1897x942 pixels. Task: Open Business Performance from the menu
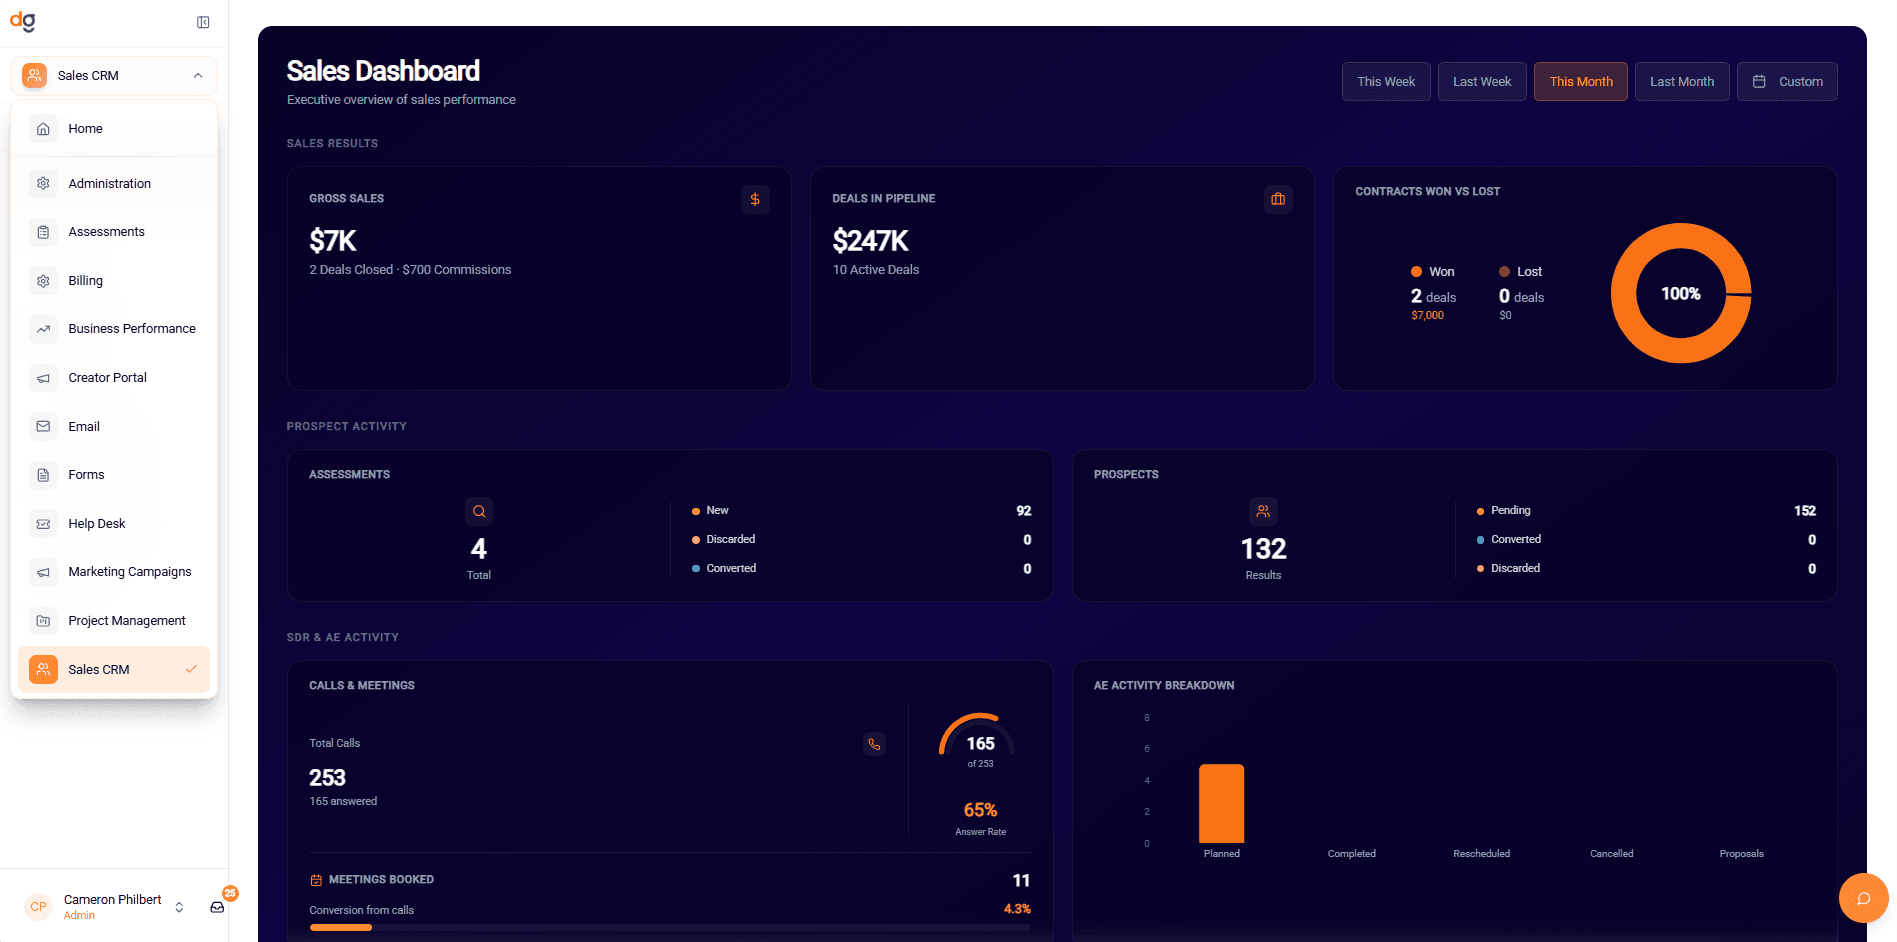131,329
